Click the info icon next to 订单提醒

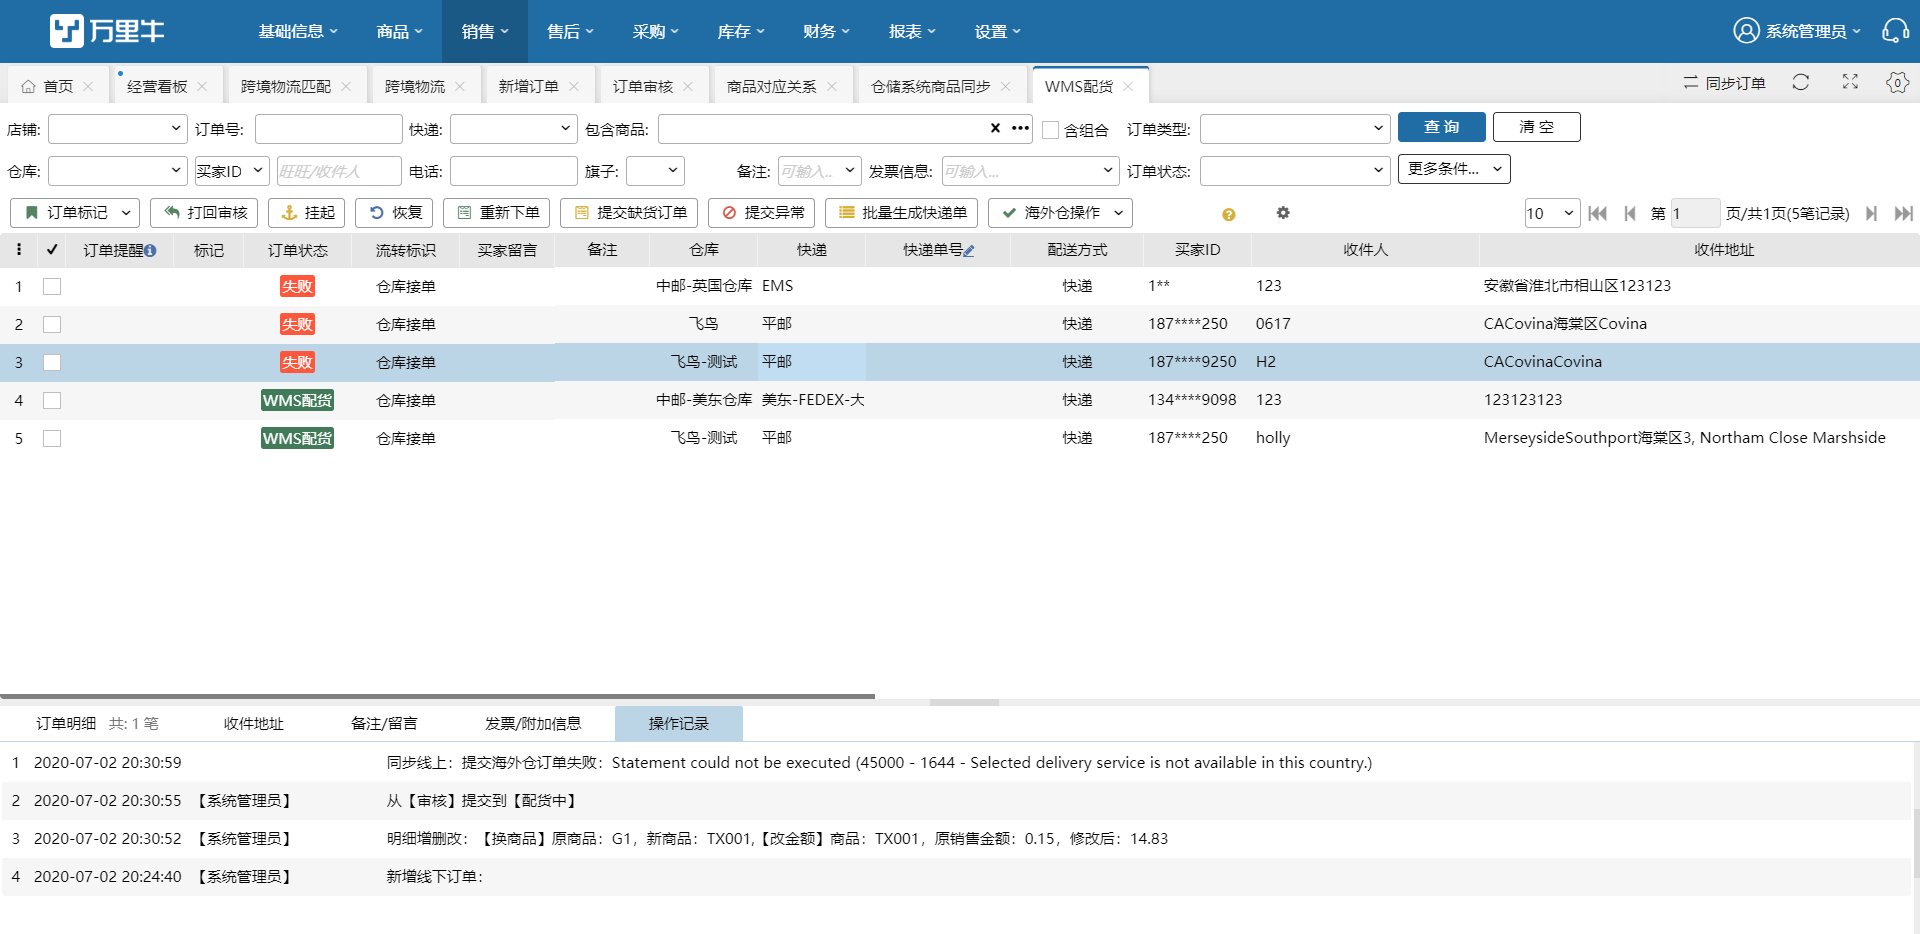150,251
